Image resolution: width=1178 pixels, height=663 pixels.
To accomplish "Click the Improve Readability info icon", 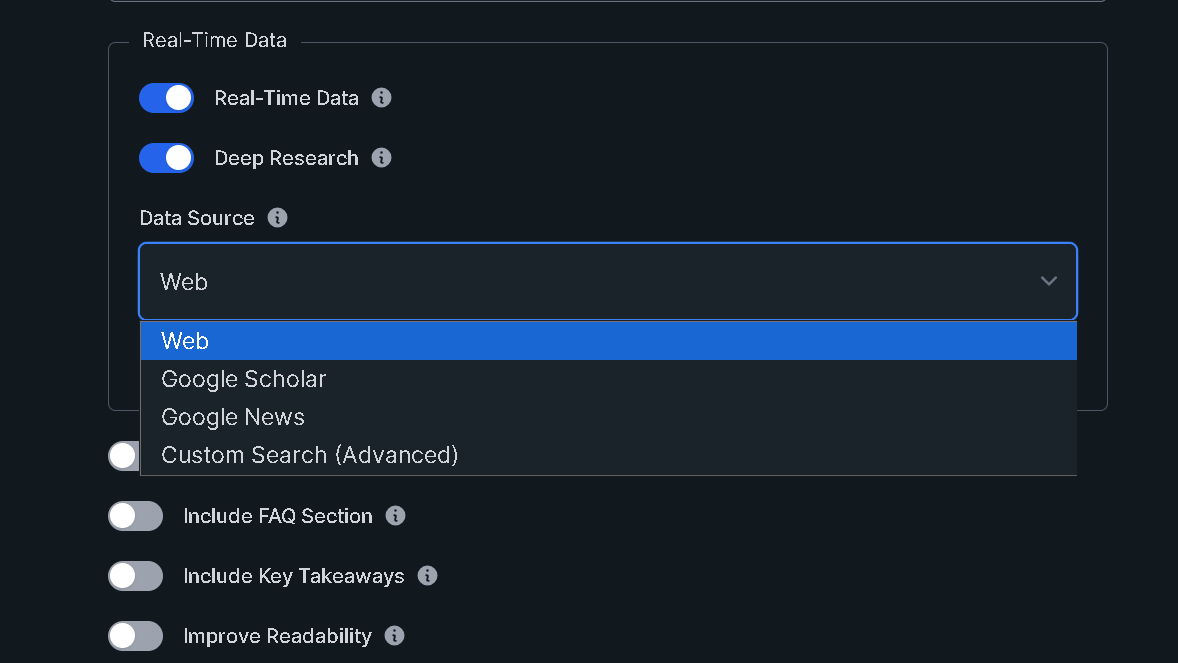I will click(395, 635).
